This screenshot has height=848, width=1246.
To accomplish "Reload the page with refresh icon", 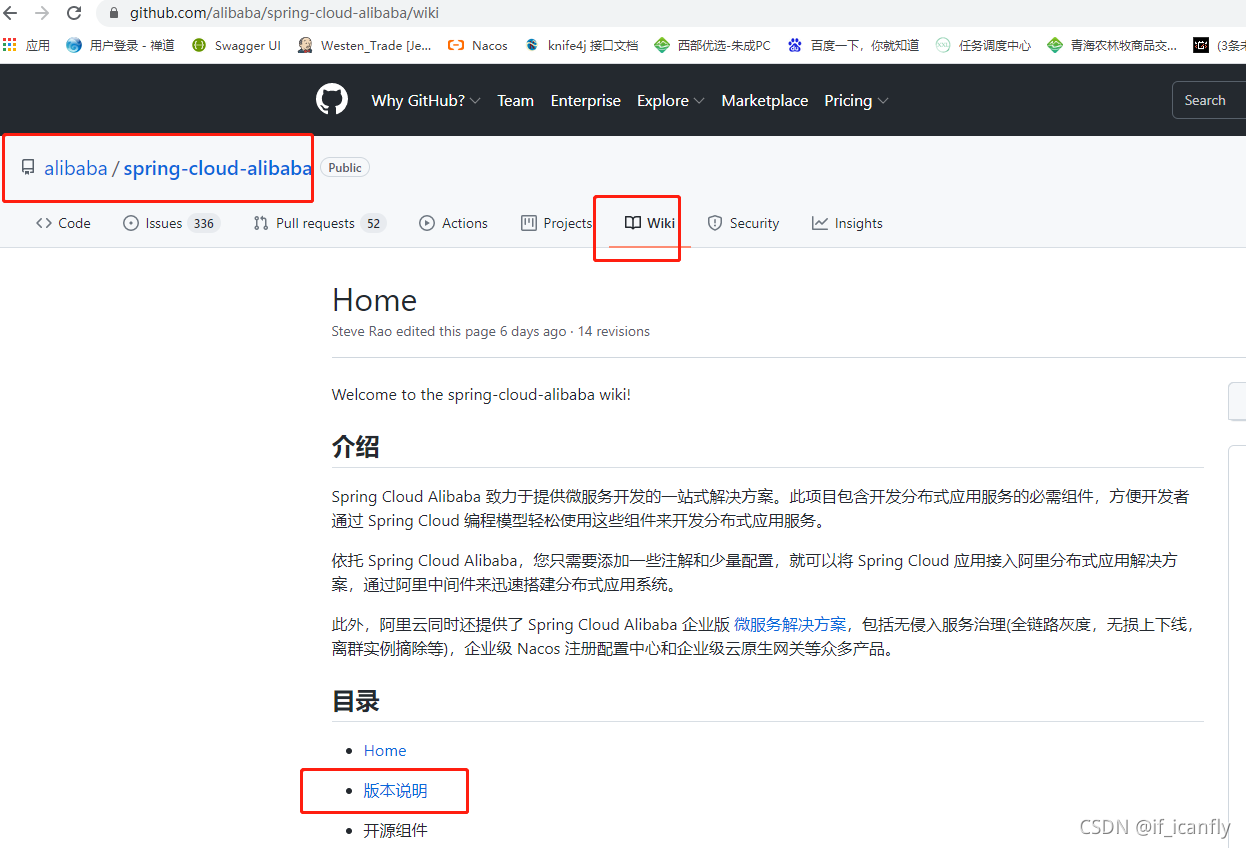I will (74, 13).
